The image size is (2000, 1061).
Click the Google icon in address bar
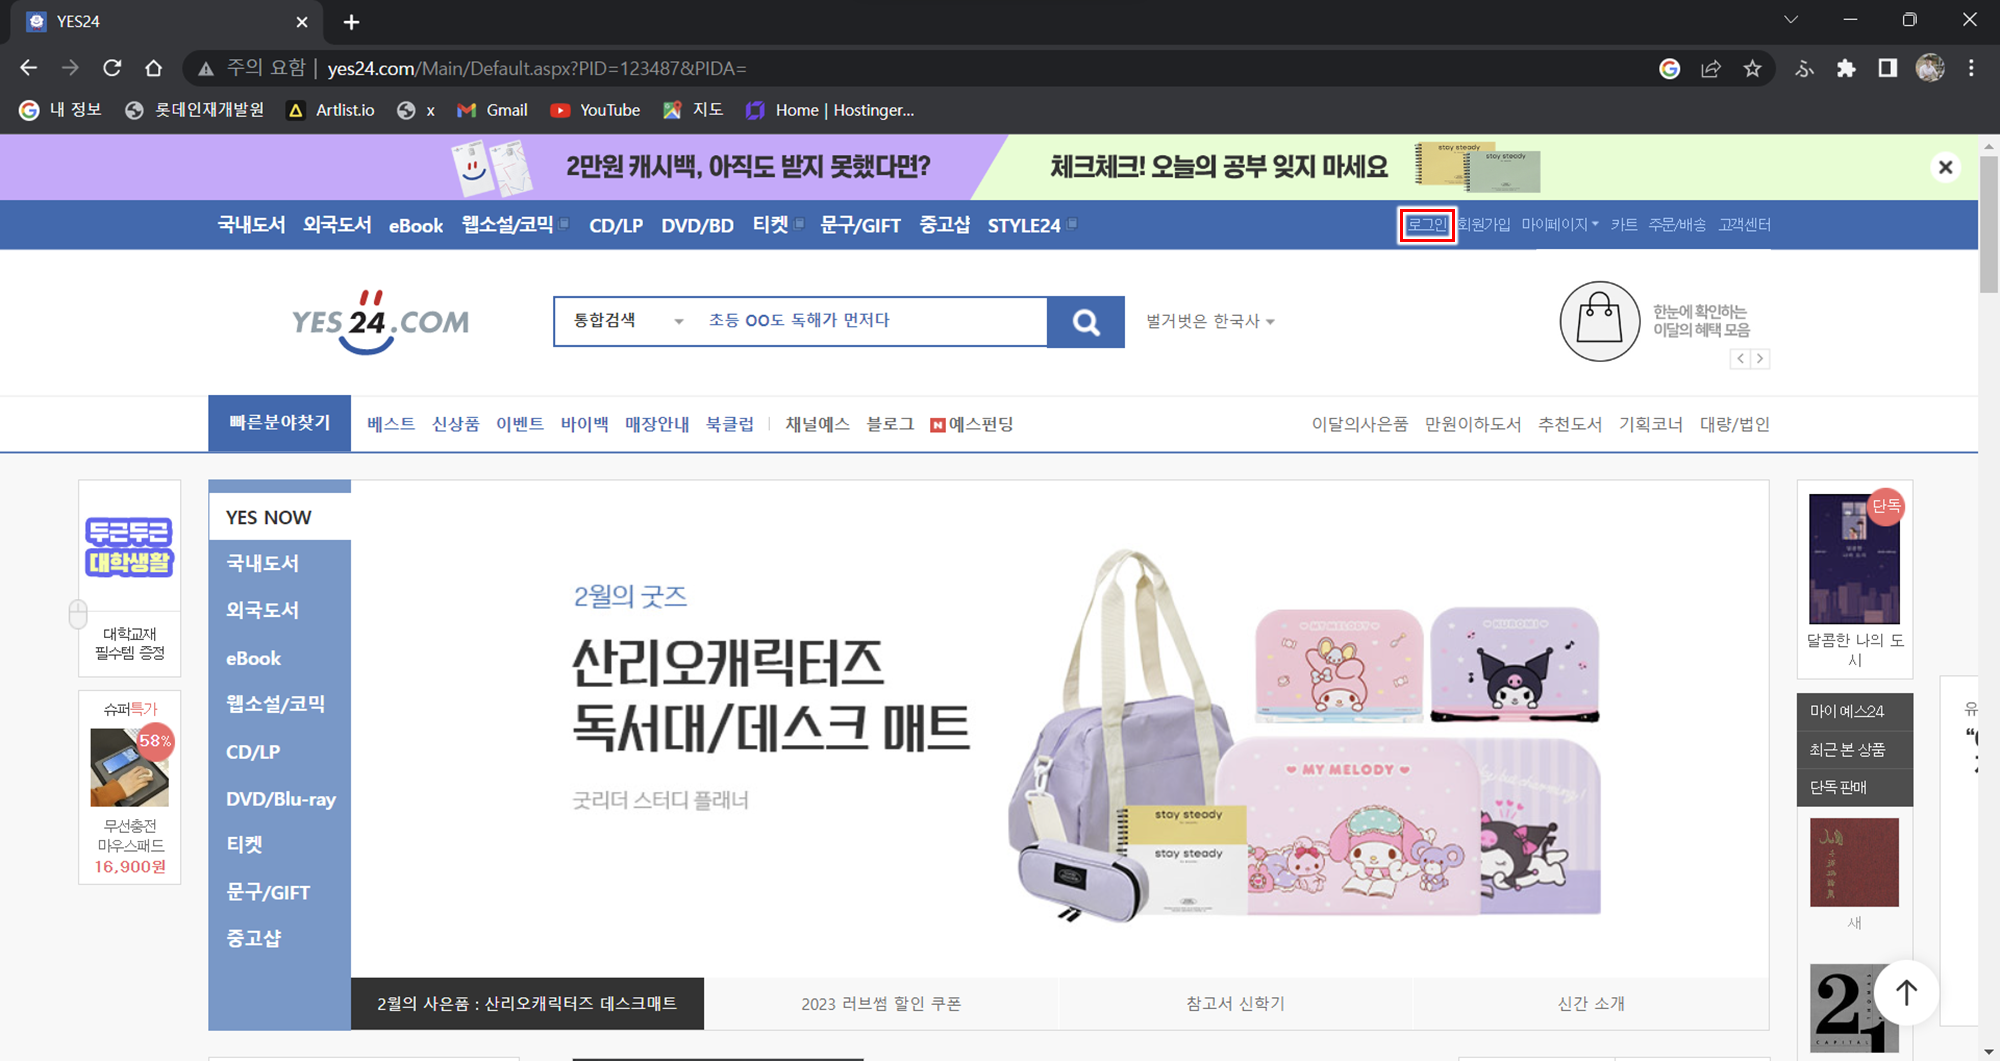pos(1669,68)
